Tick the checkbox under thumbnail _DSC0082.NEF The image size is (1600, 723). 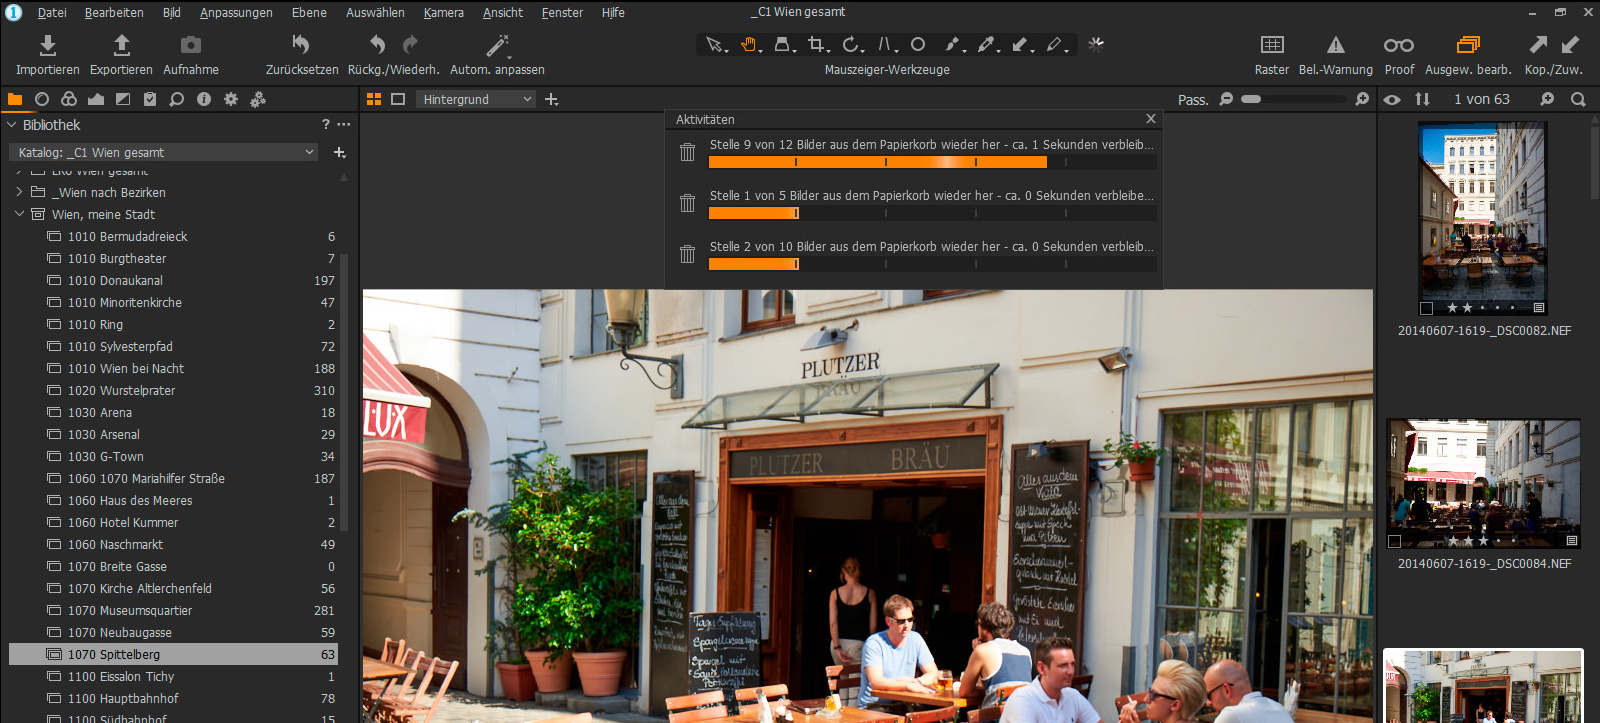[x=1426, y=308]
